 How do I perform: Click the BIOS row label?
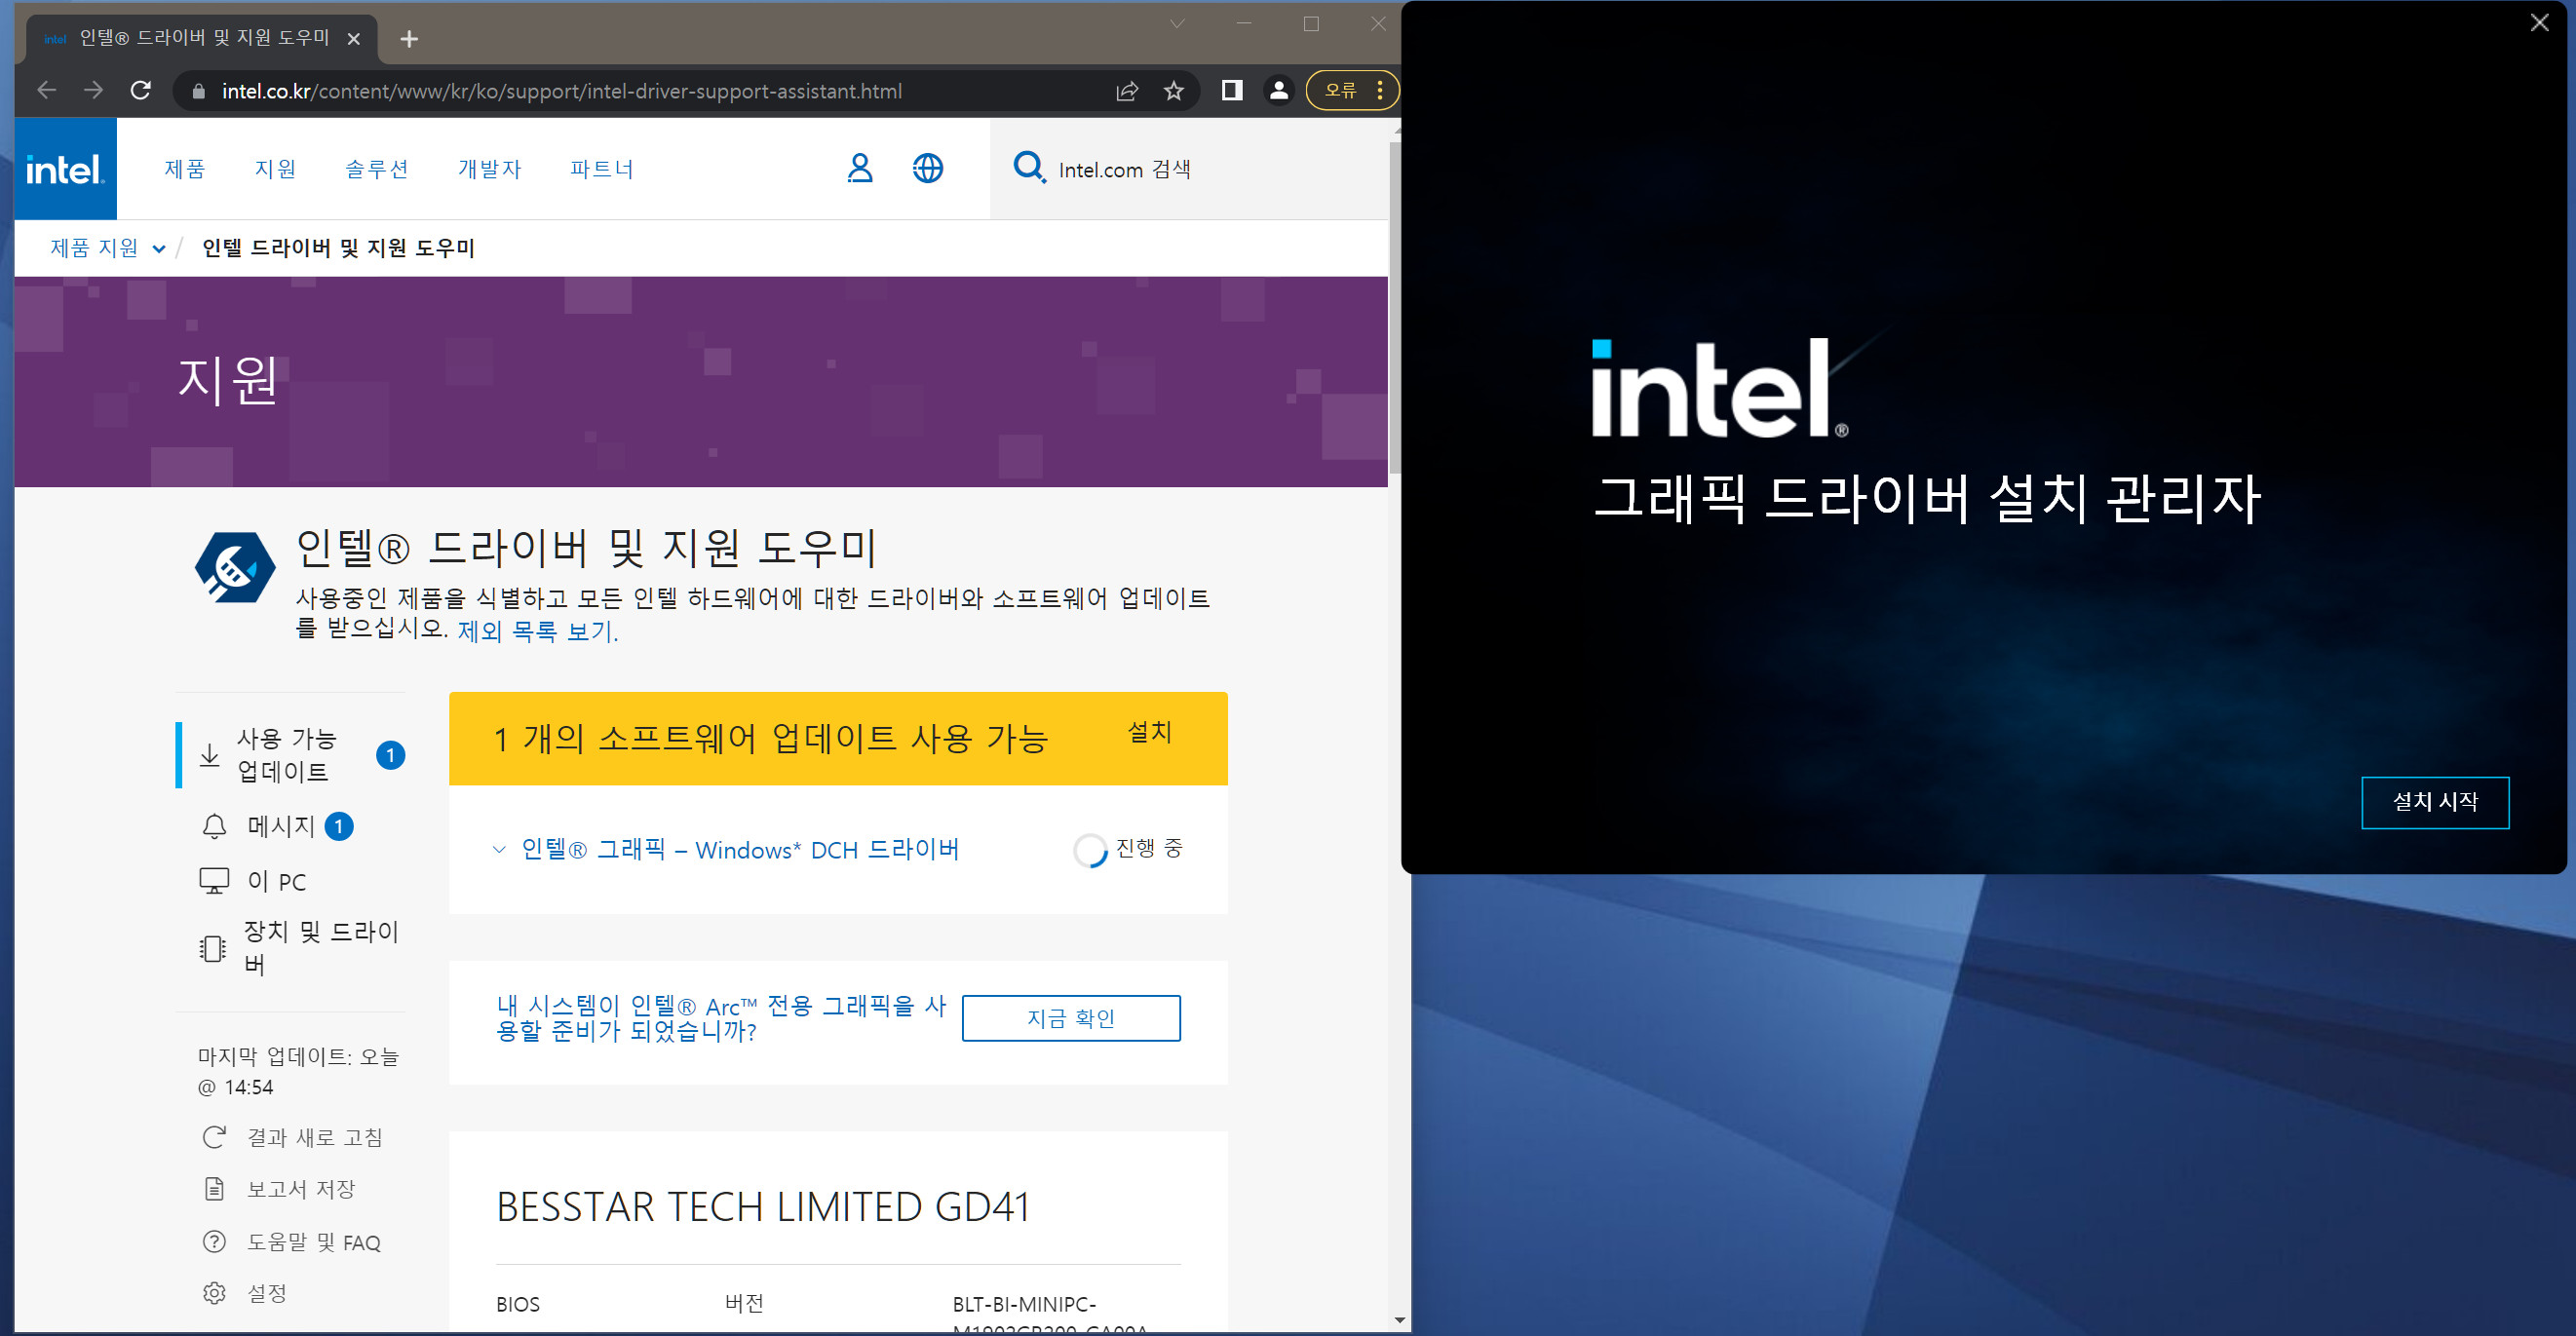[518, 1304]
